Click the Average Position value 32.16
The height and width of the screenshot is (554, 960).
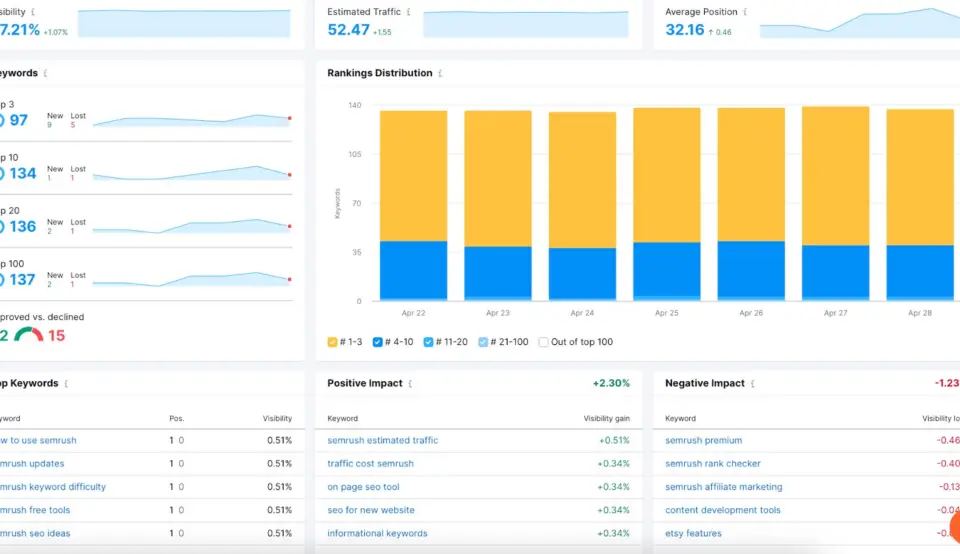click(x=684, y=29)
